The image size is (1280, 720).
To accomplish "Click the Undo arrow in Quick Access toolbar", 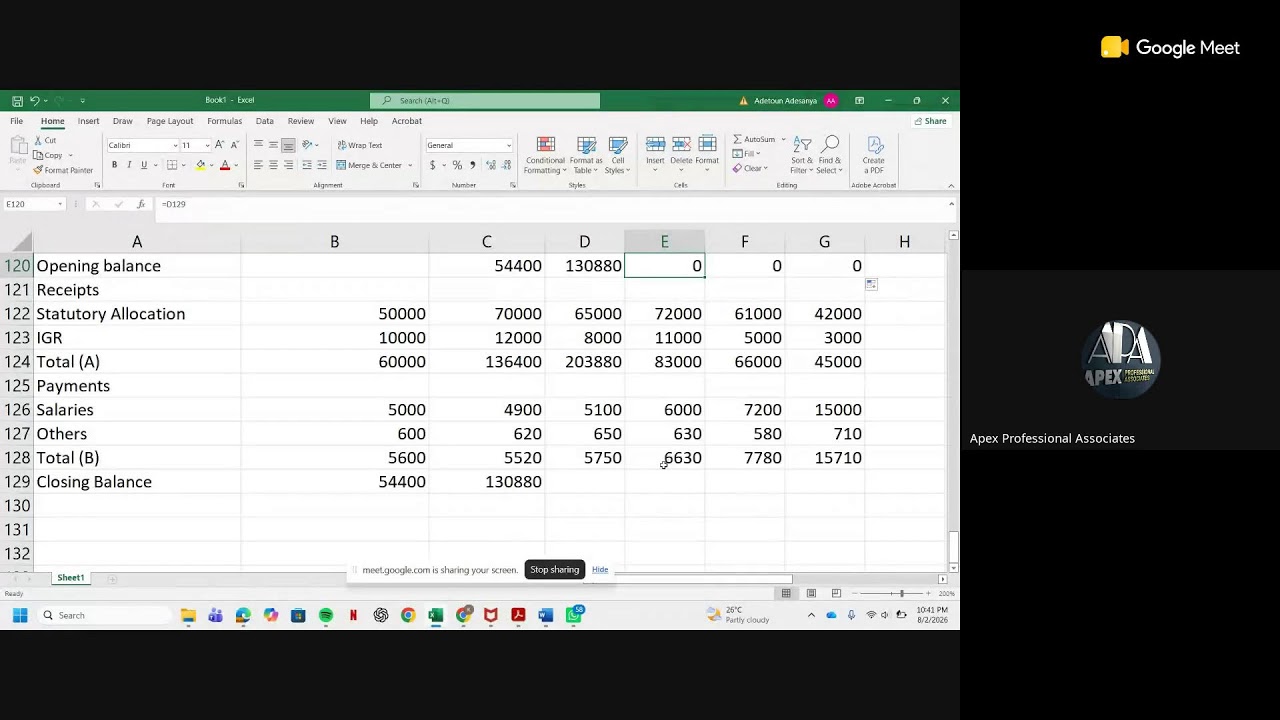I will coord(34,101).
